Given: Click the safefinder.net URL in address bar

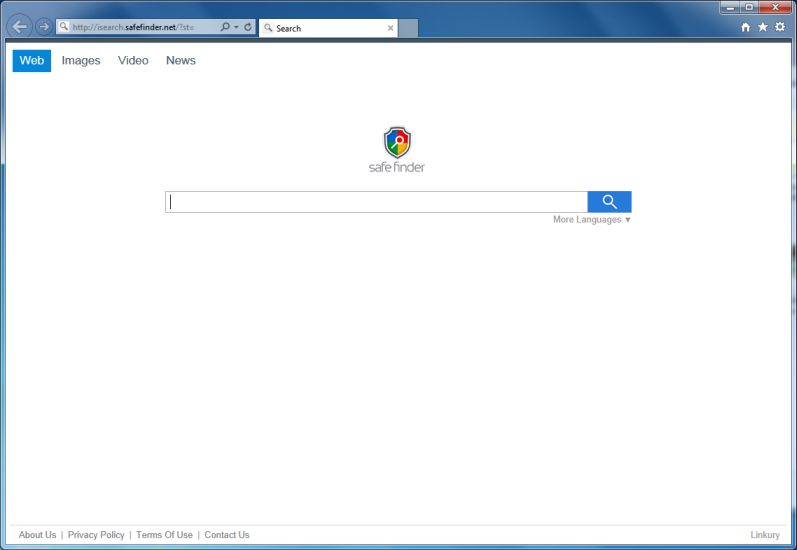Looking at the screenshot, I should 133,27.
